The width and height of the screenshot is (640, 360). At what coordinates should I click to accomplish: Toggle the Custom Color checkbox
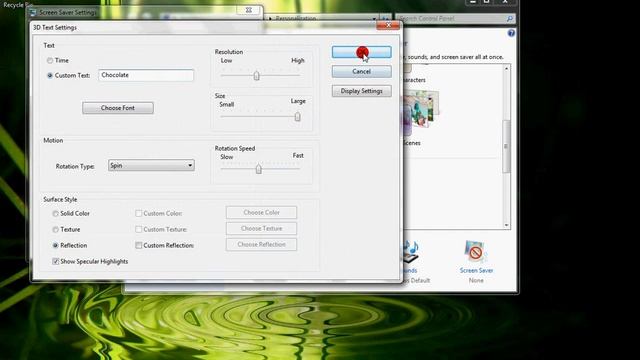139,213
